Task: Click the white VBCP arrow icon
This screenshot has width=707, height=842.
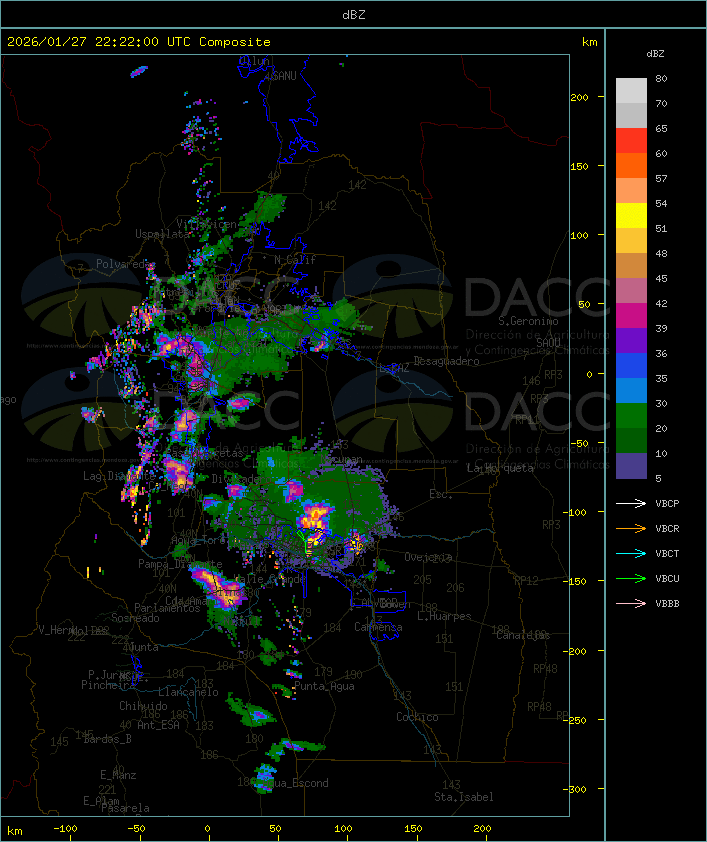Action: click(x=631, y=503)
